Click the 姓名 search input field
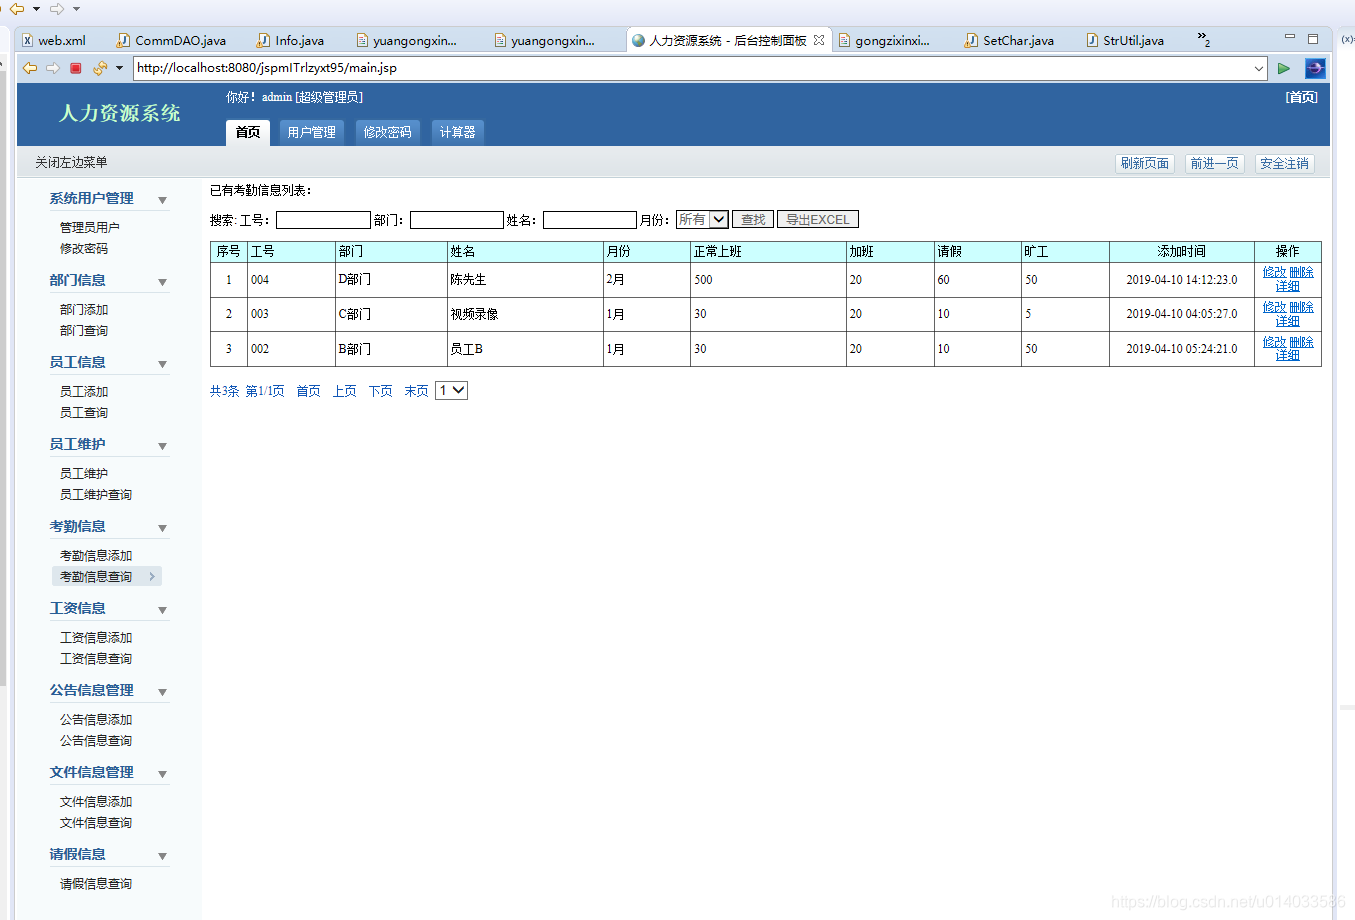 coord(590,220)
